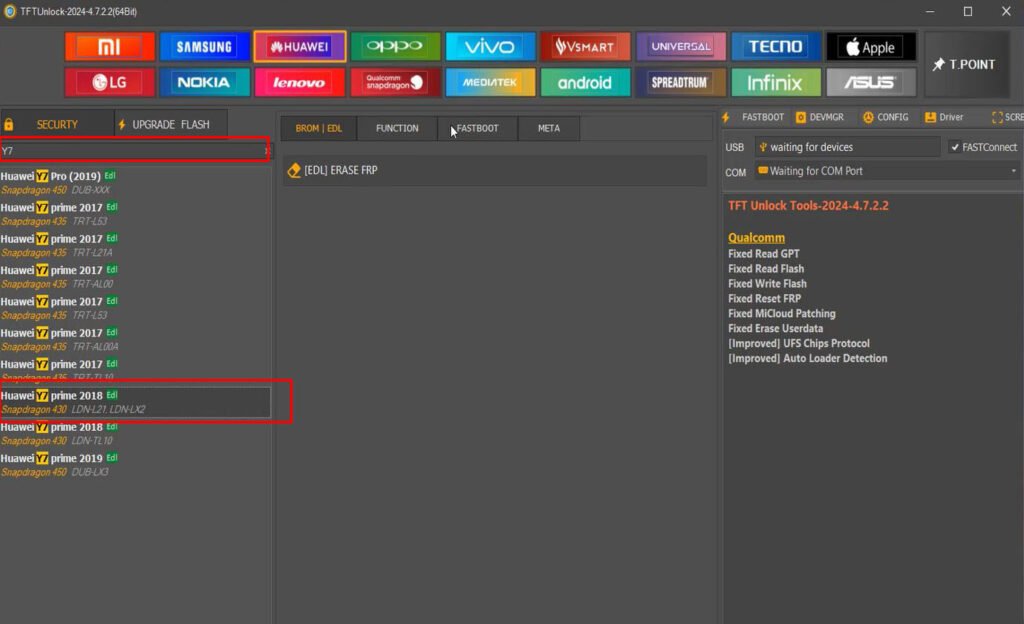The image size is (1024, 624).
Task: Choose the Tecno brand tile
Action: pyautogui.click(x=776, y=46)
